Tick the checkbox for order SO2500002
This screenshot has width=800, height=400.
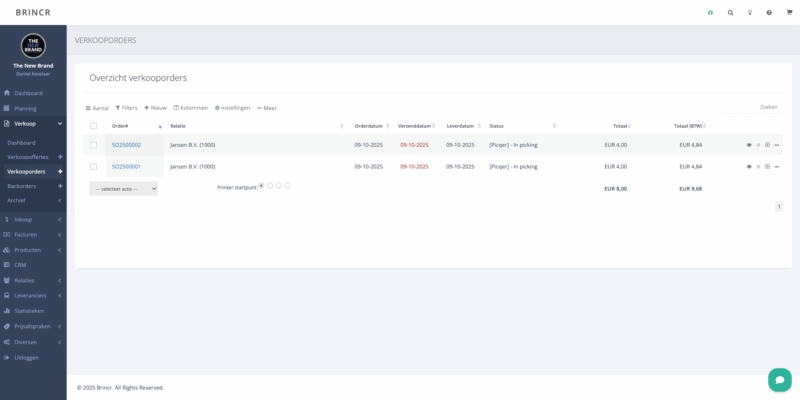(94, 145)
